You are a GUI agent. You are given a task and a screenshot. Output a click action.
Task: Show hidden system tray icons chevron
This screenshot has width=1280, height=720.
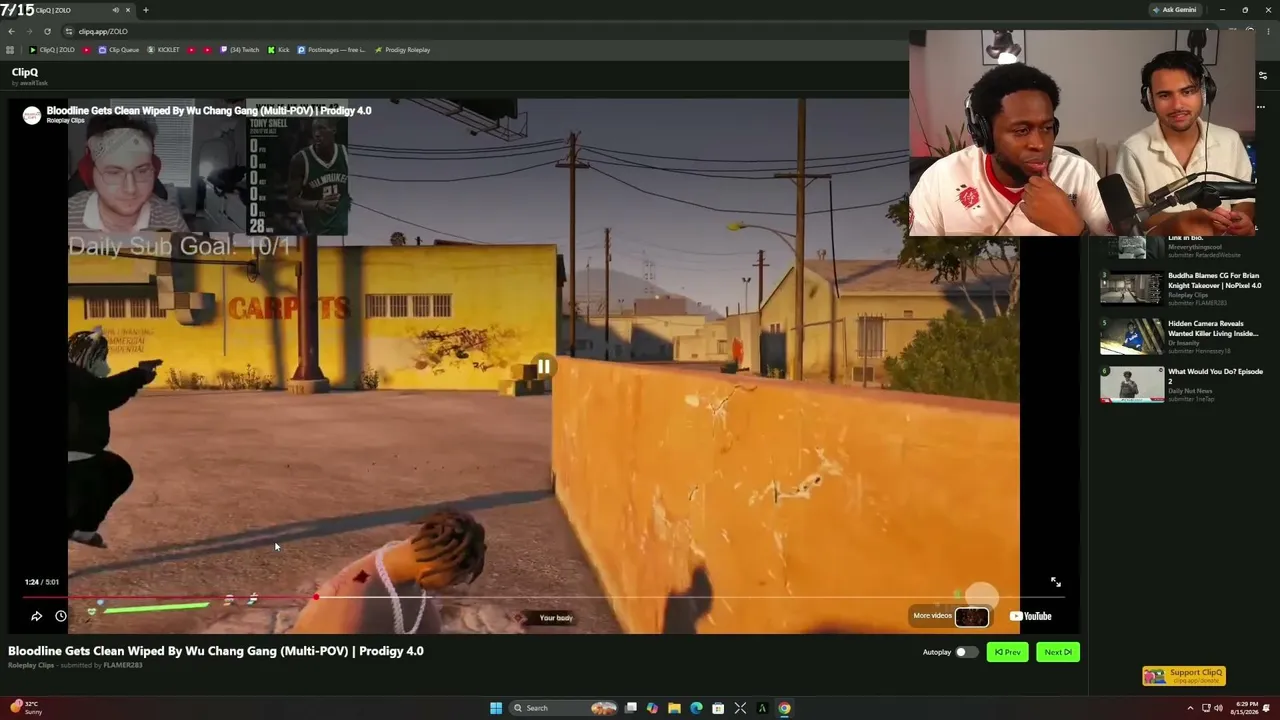pos(1190,708)
